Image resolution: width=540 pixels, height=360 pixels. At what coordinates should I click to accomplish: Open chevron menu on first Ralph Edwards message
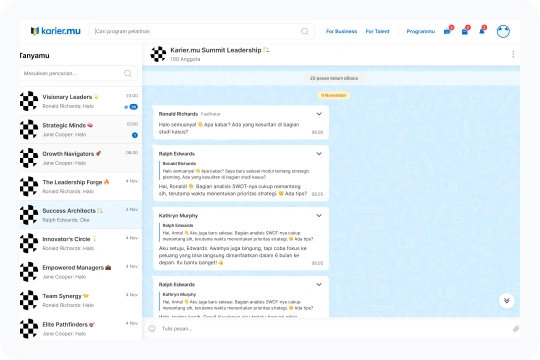point(319,154)
